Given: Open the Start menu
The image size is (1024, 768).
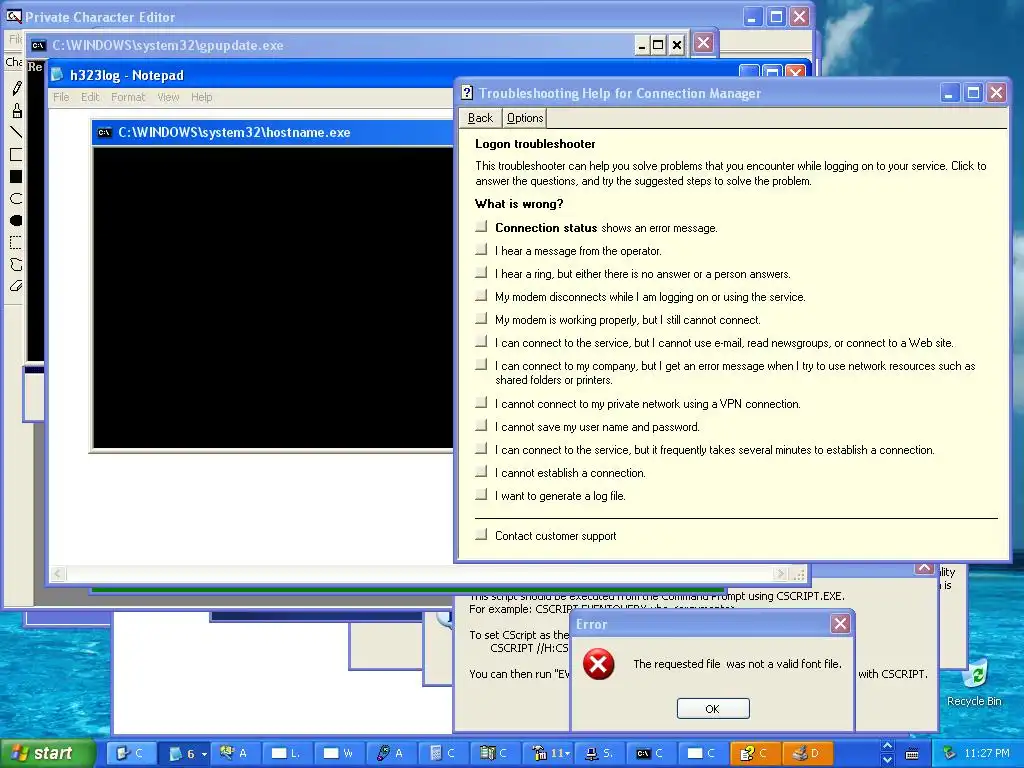Looking at the screenshot, I should 46,754.
